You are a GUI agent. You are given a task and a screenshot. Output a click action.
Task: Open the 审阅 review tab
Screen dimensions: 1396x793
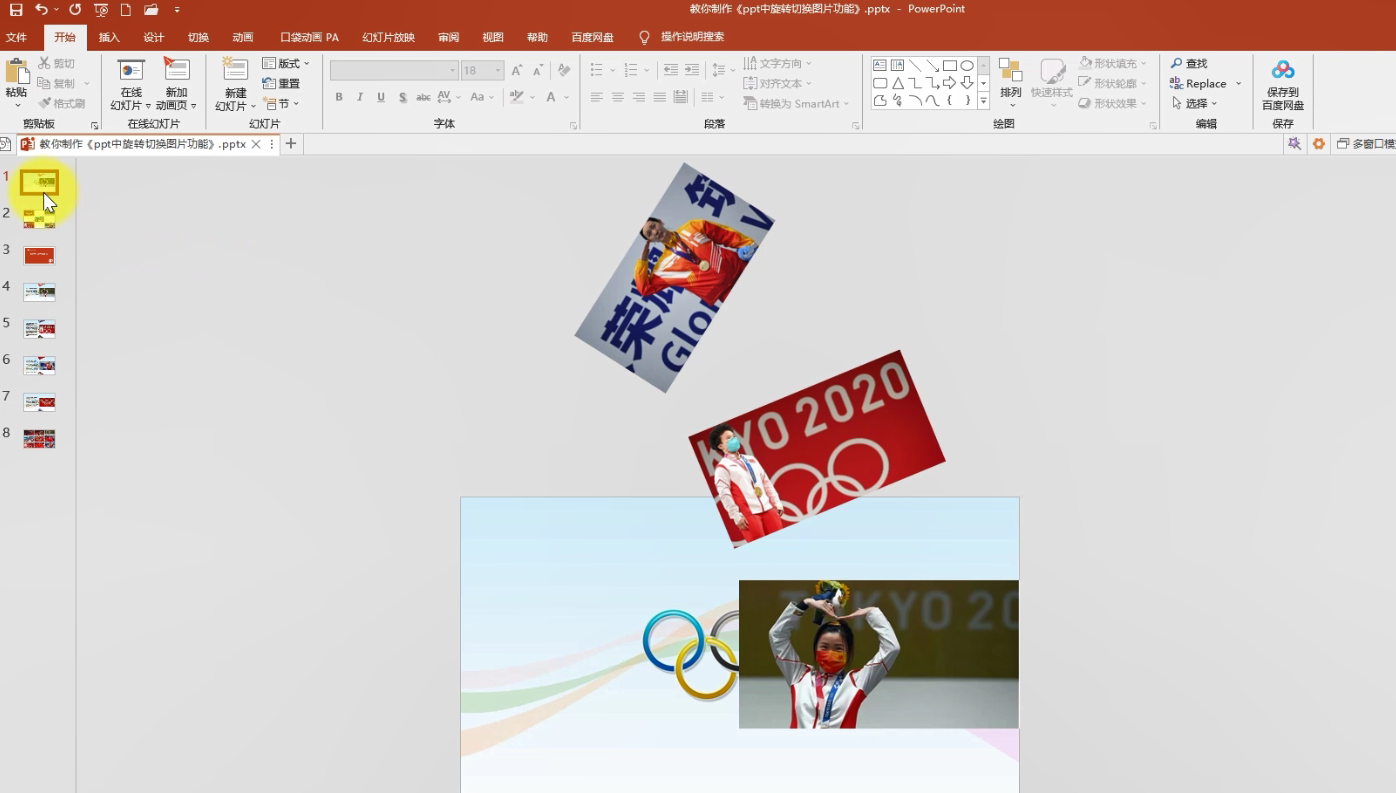pos(449,37)
